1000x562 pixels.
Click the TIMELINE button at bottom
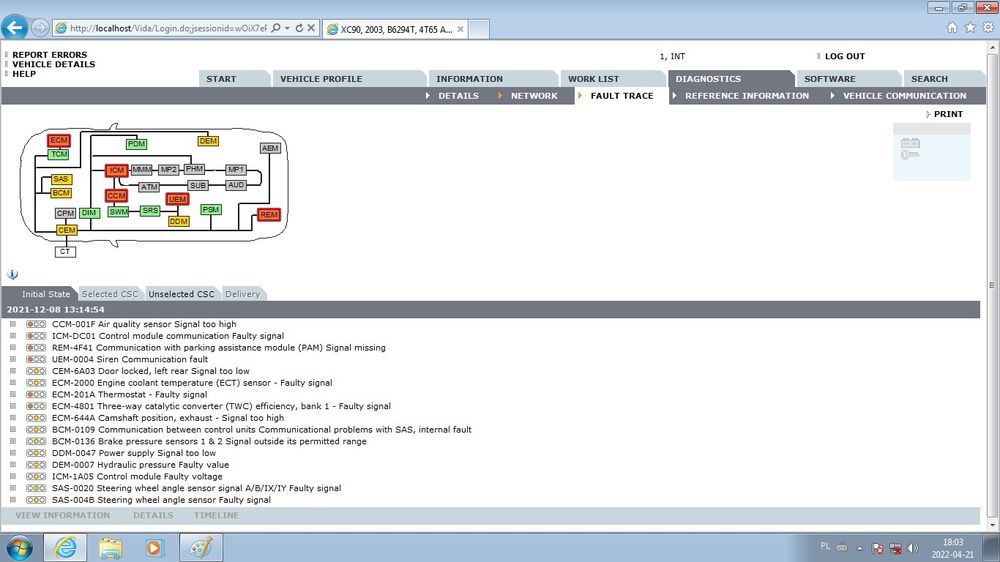[x=216, y=515]
